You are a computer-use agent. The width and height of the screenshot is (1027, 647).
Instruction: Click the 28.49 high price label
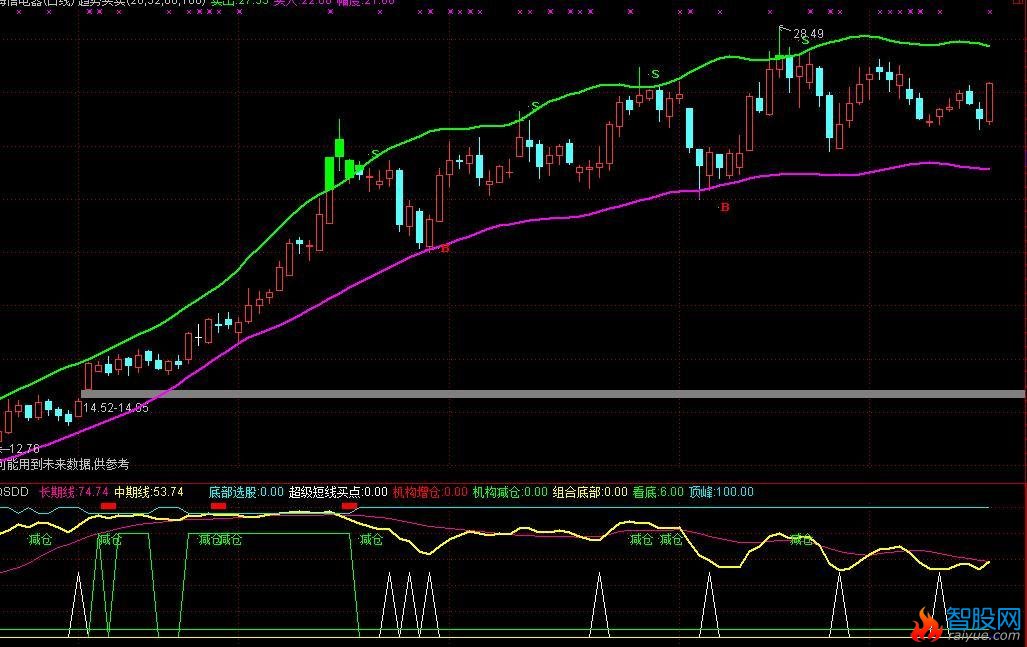(808, 33)
